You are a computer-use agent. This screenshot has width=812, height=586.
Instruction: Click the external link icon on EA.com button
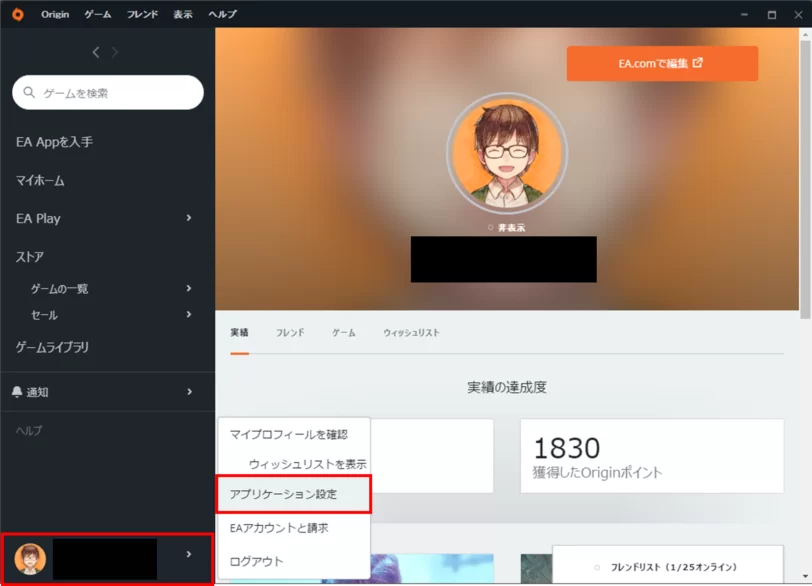click(x=698, y=63)
